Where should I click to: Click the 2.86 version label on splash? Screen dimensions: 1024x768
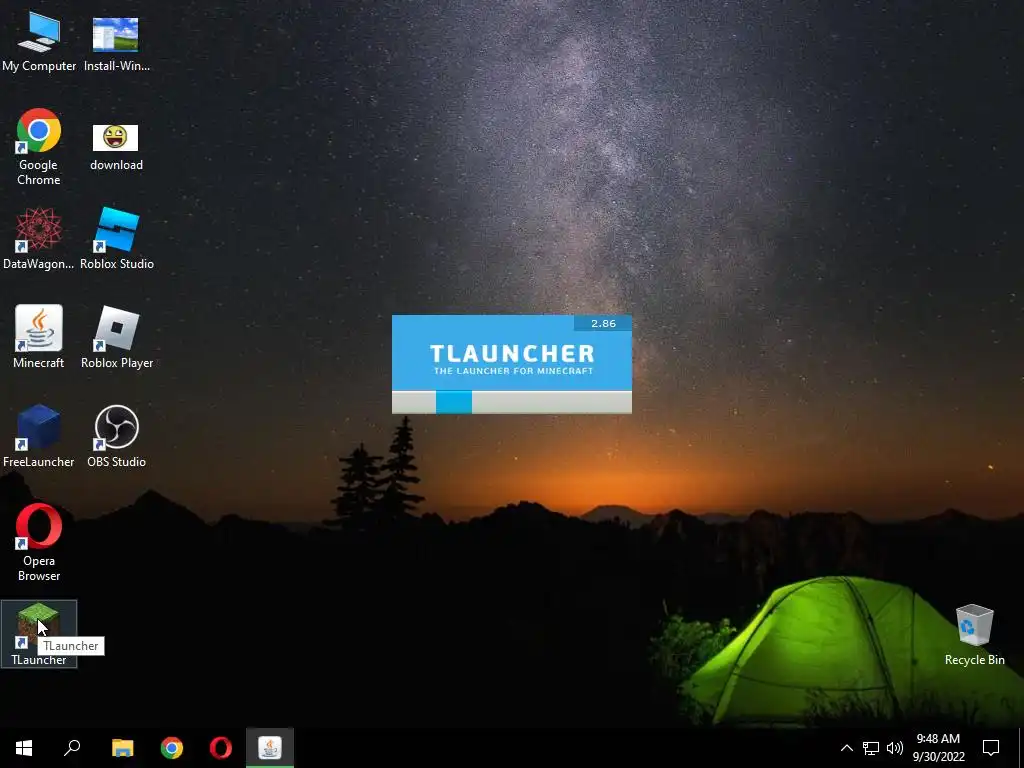(603, 323)
